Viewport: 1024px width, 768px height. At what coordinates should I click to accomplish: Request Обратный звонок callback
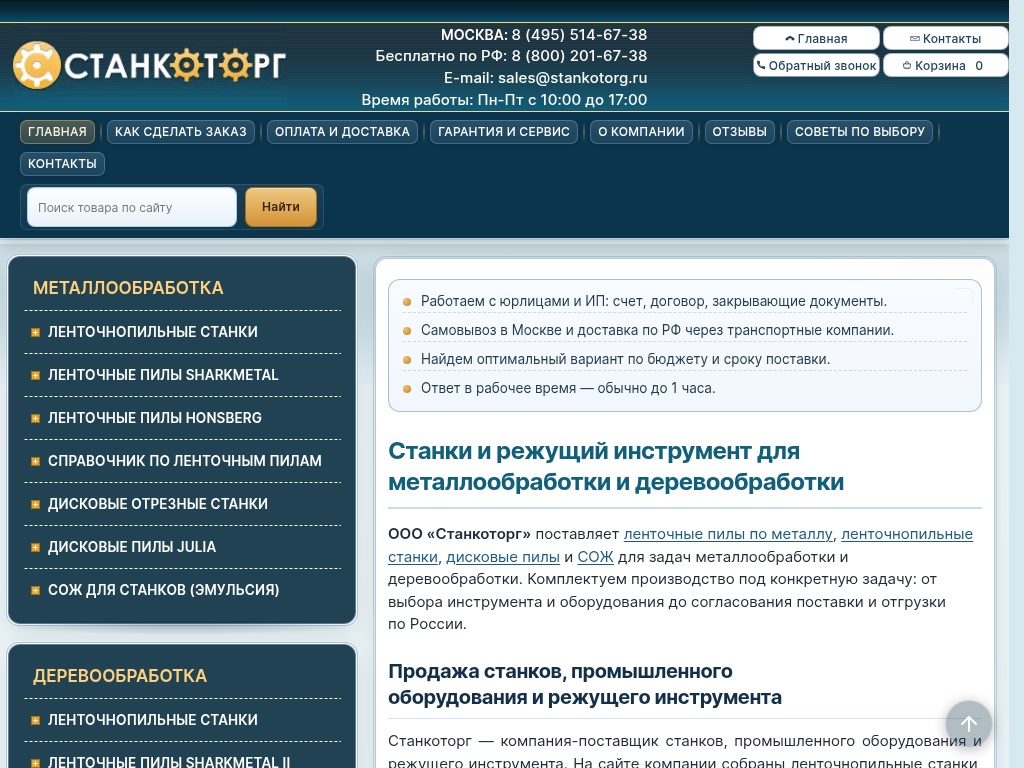tap(816, 65)
